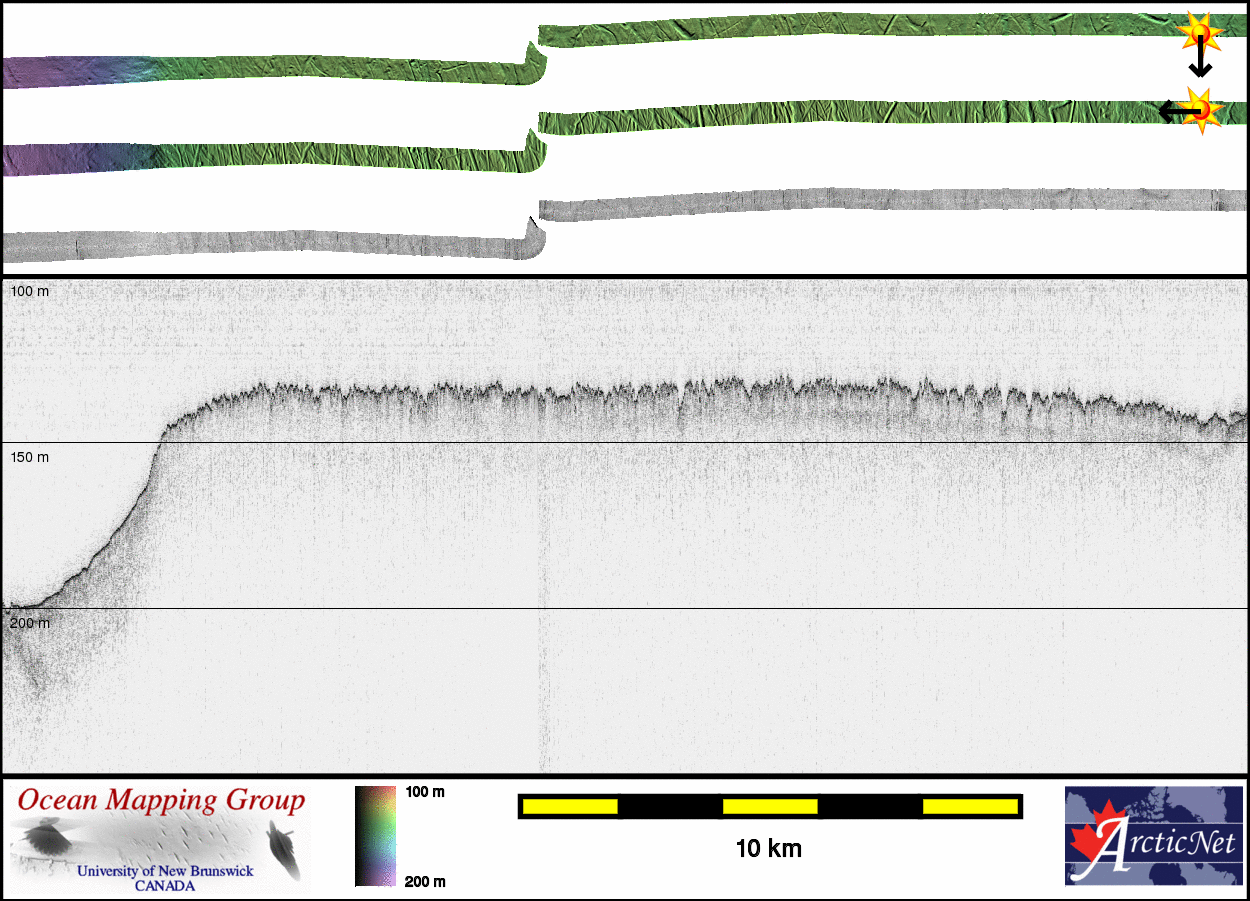Screen dimensions: 1250x901
Task: Click the 200 m depth label on profile
Action: click(x=29, y=623)
